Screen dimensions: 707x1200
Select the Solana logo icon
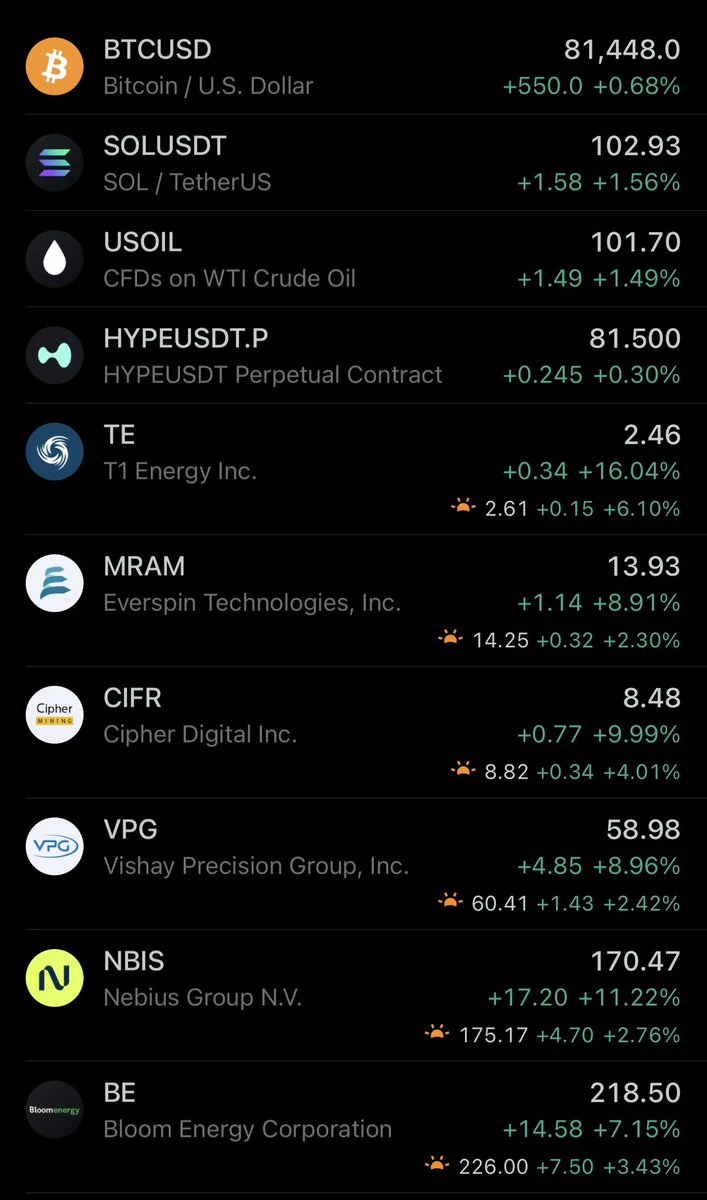[54, 163]
